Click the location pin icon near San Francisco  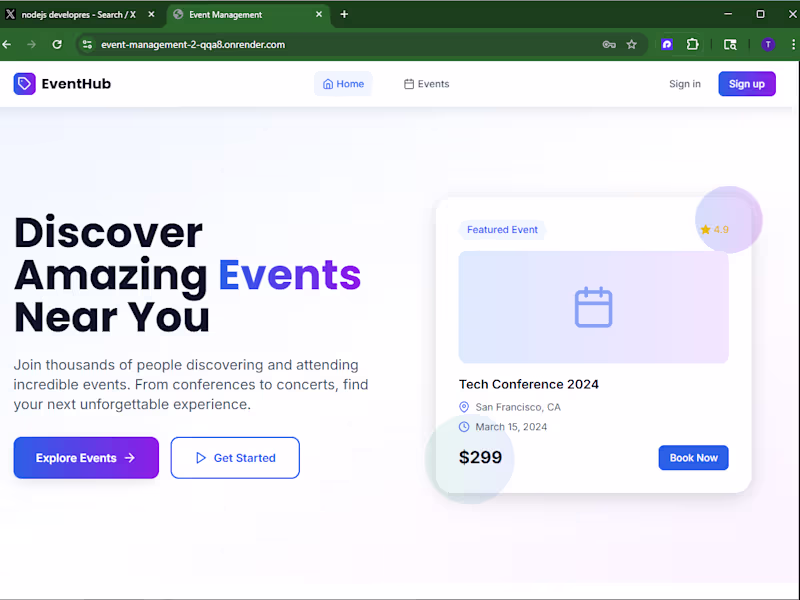pos(463,407)
